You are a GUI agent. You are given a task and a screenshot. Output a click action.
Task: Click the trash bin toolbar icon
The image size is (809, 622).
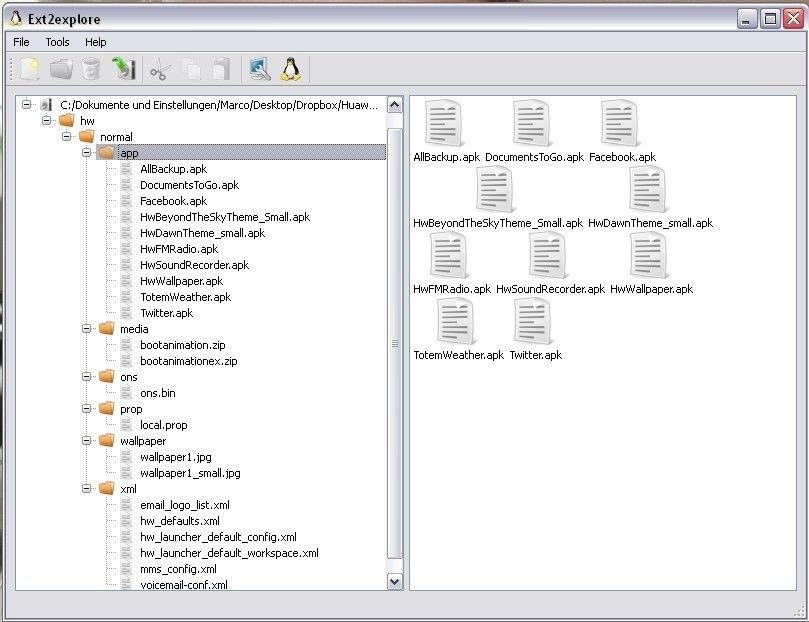[x=91, y=69]
